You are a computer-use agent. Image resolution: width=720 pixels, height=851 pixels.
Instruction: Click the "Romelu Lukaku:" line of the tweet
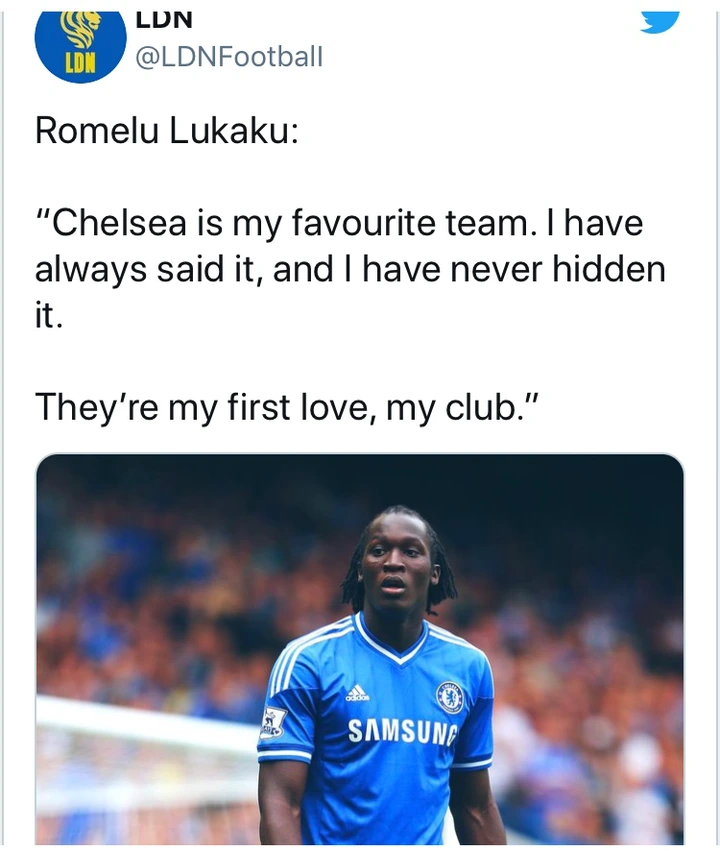(x=166, y=131)
